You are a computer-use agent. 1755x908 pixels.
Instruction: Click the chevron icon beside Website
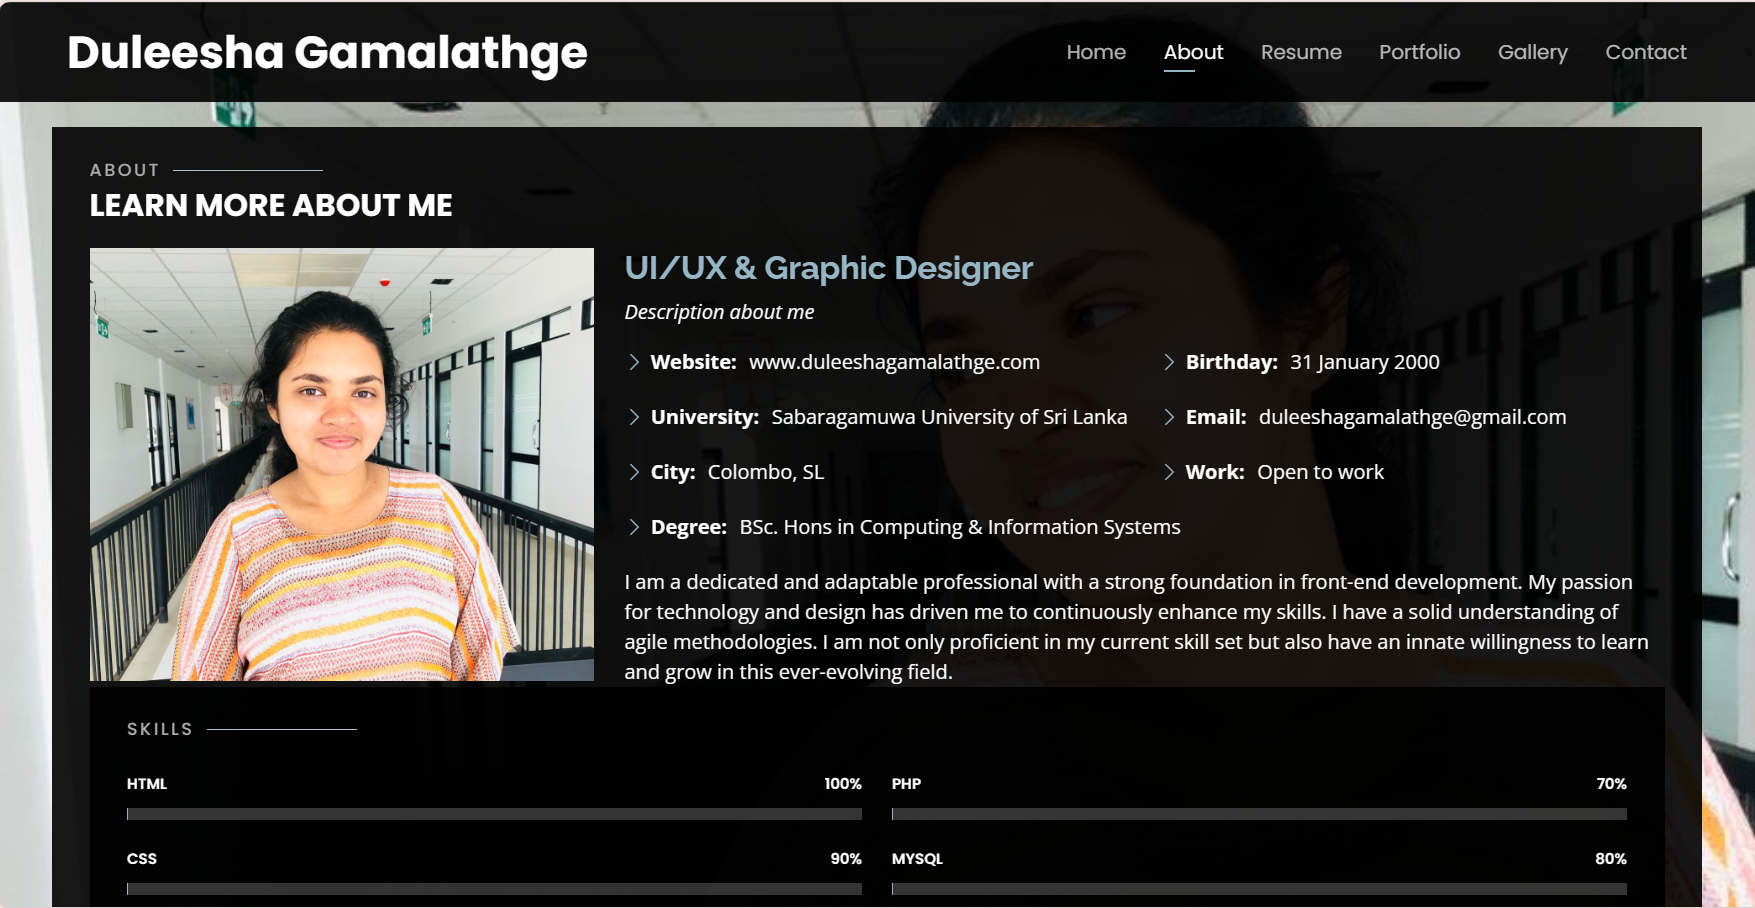[634, 362]
